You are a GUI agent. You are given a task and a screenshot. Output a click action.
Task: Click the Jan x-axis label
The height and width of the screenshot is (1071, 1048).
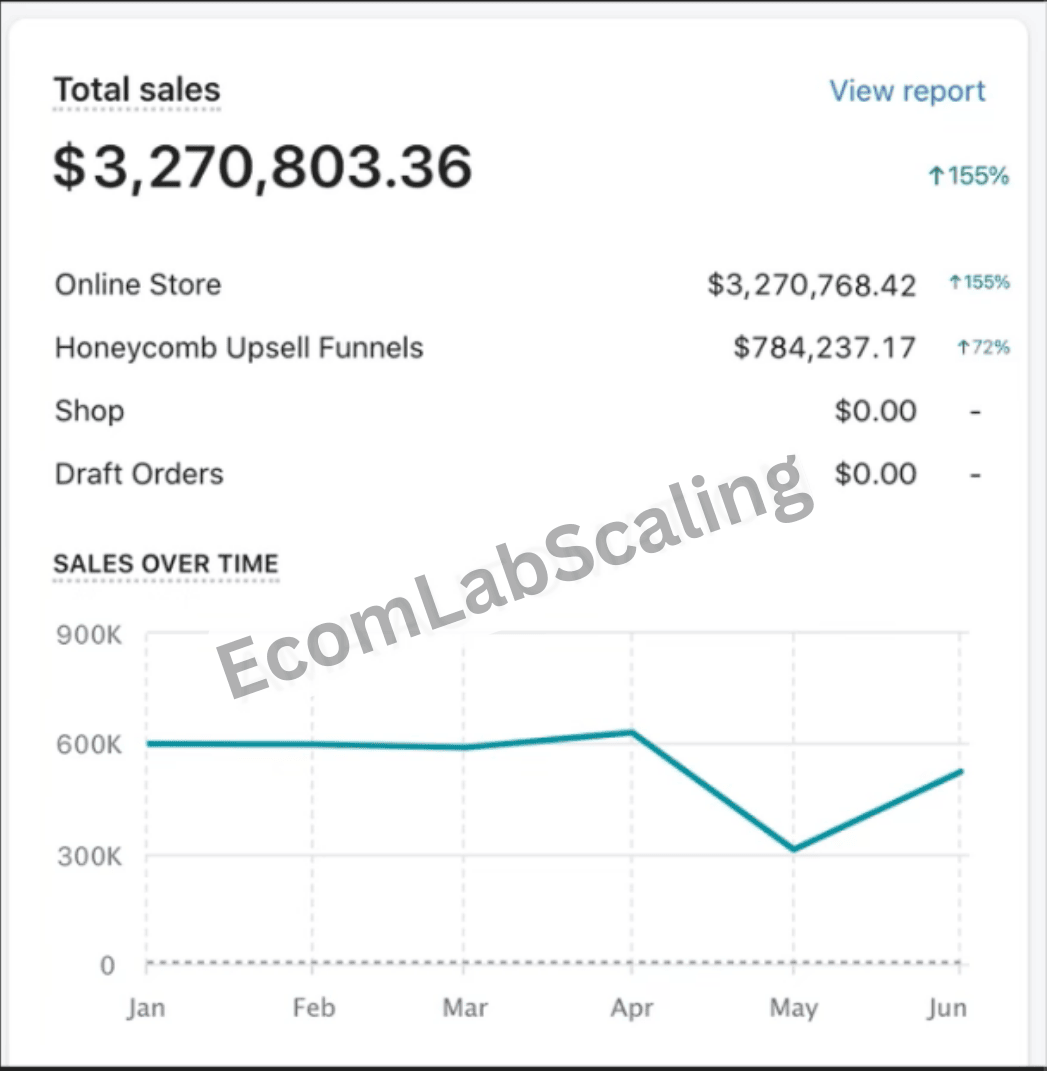point(146,1008)
